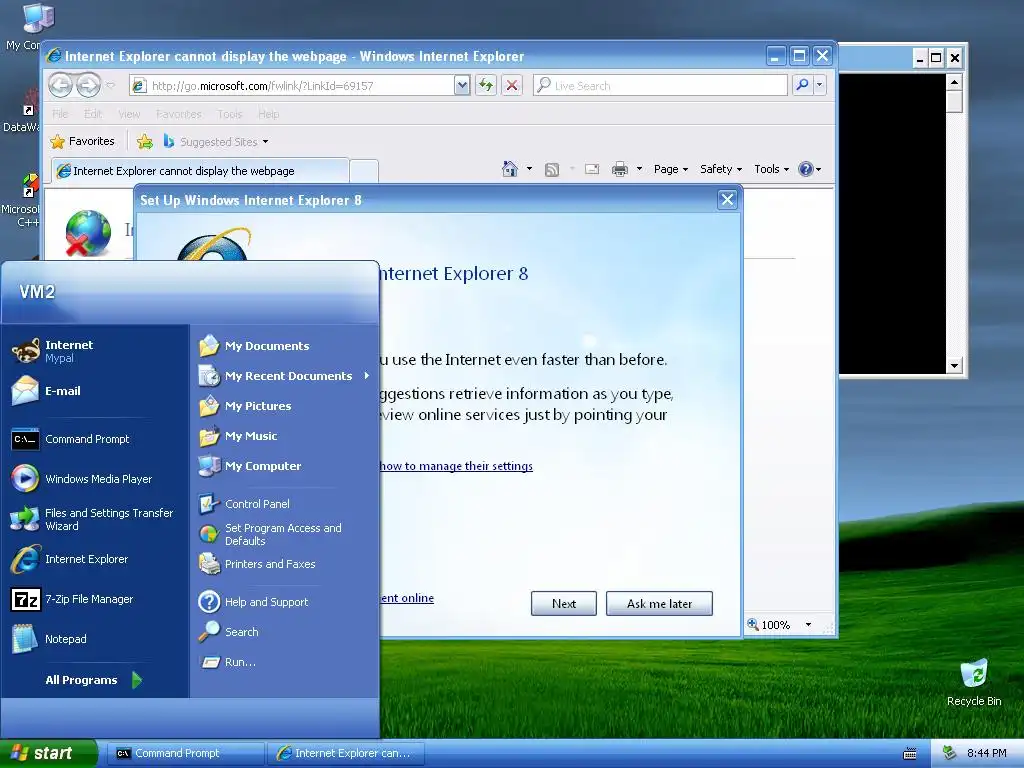The height and width of the screenshot is (768, 1024).
Task: Click the IE Forward navigation button
Action: [88, 85]
